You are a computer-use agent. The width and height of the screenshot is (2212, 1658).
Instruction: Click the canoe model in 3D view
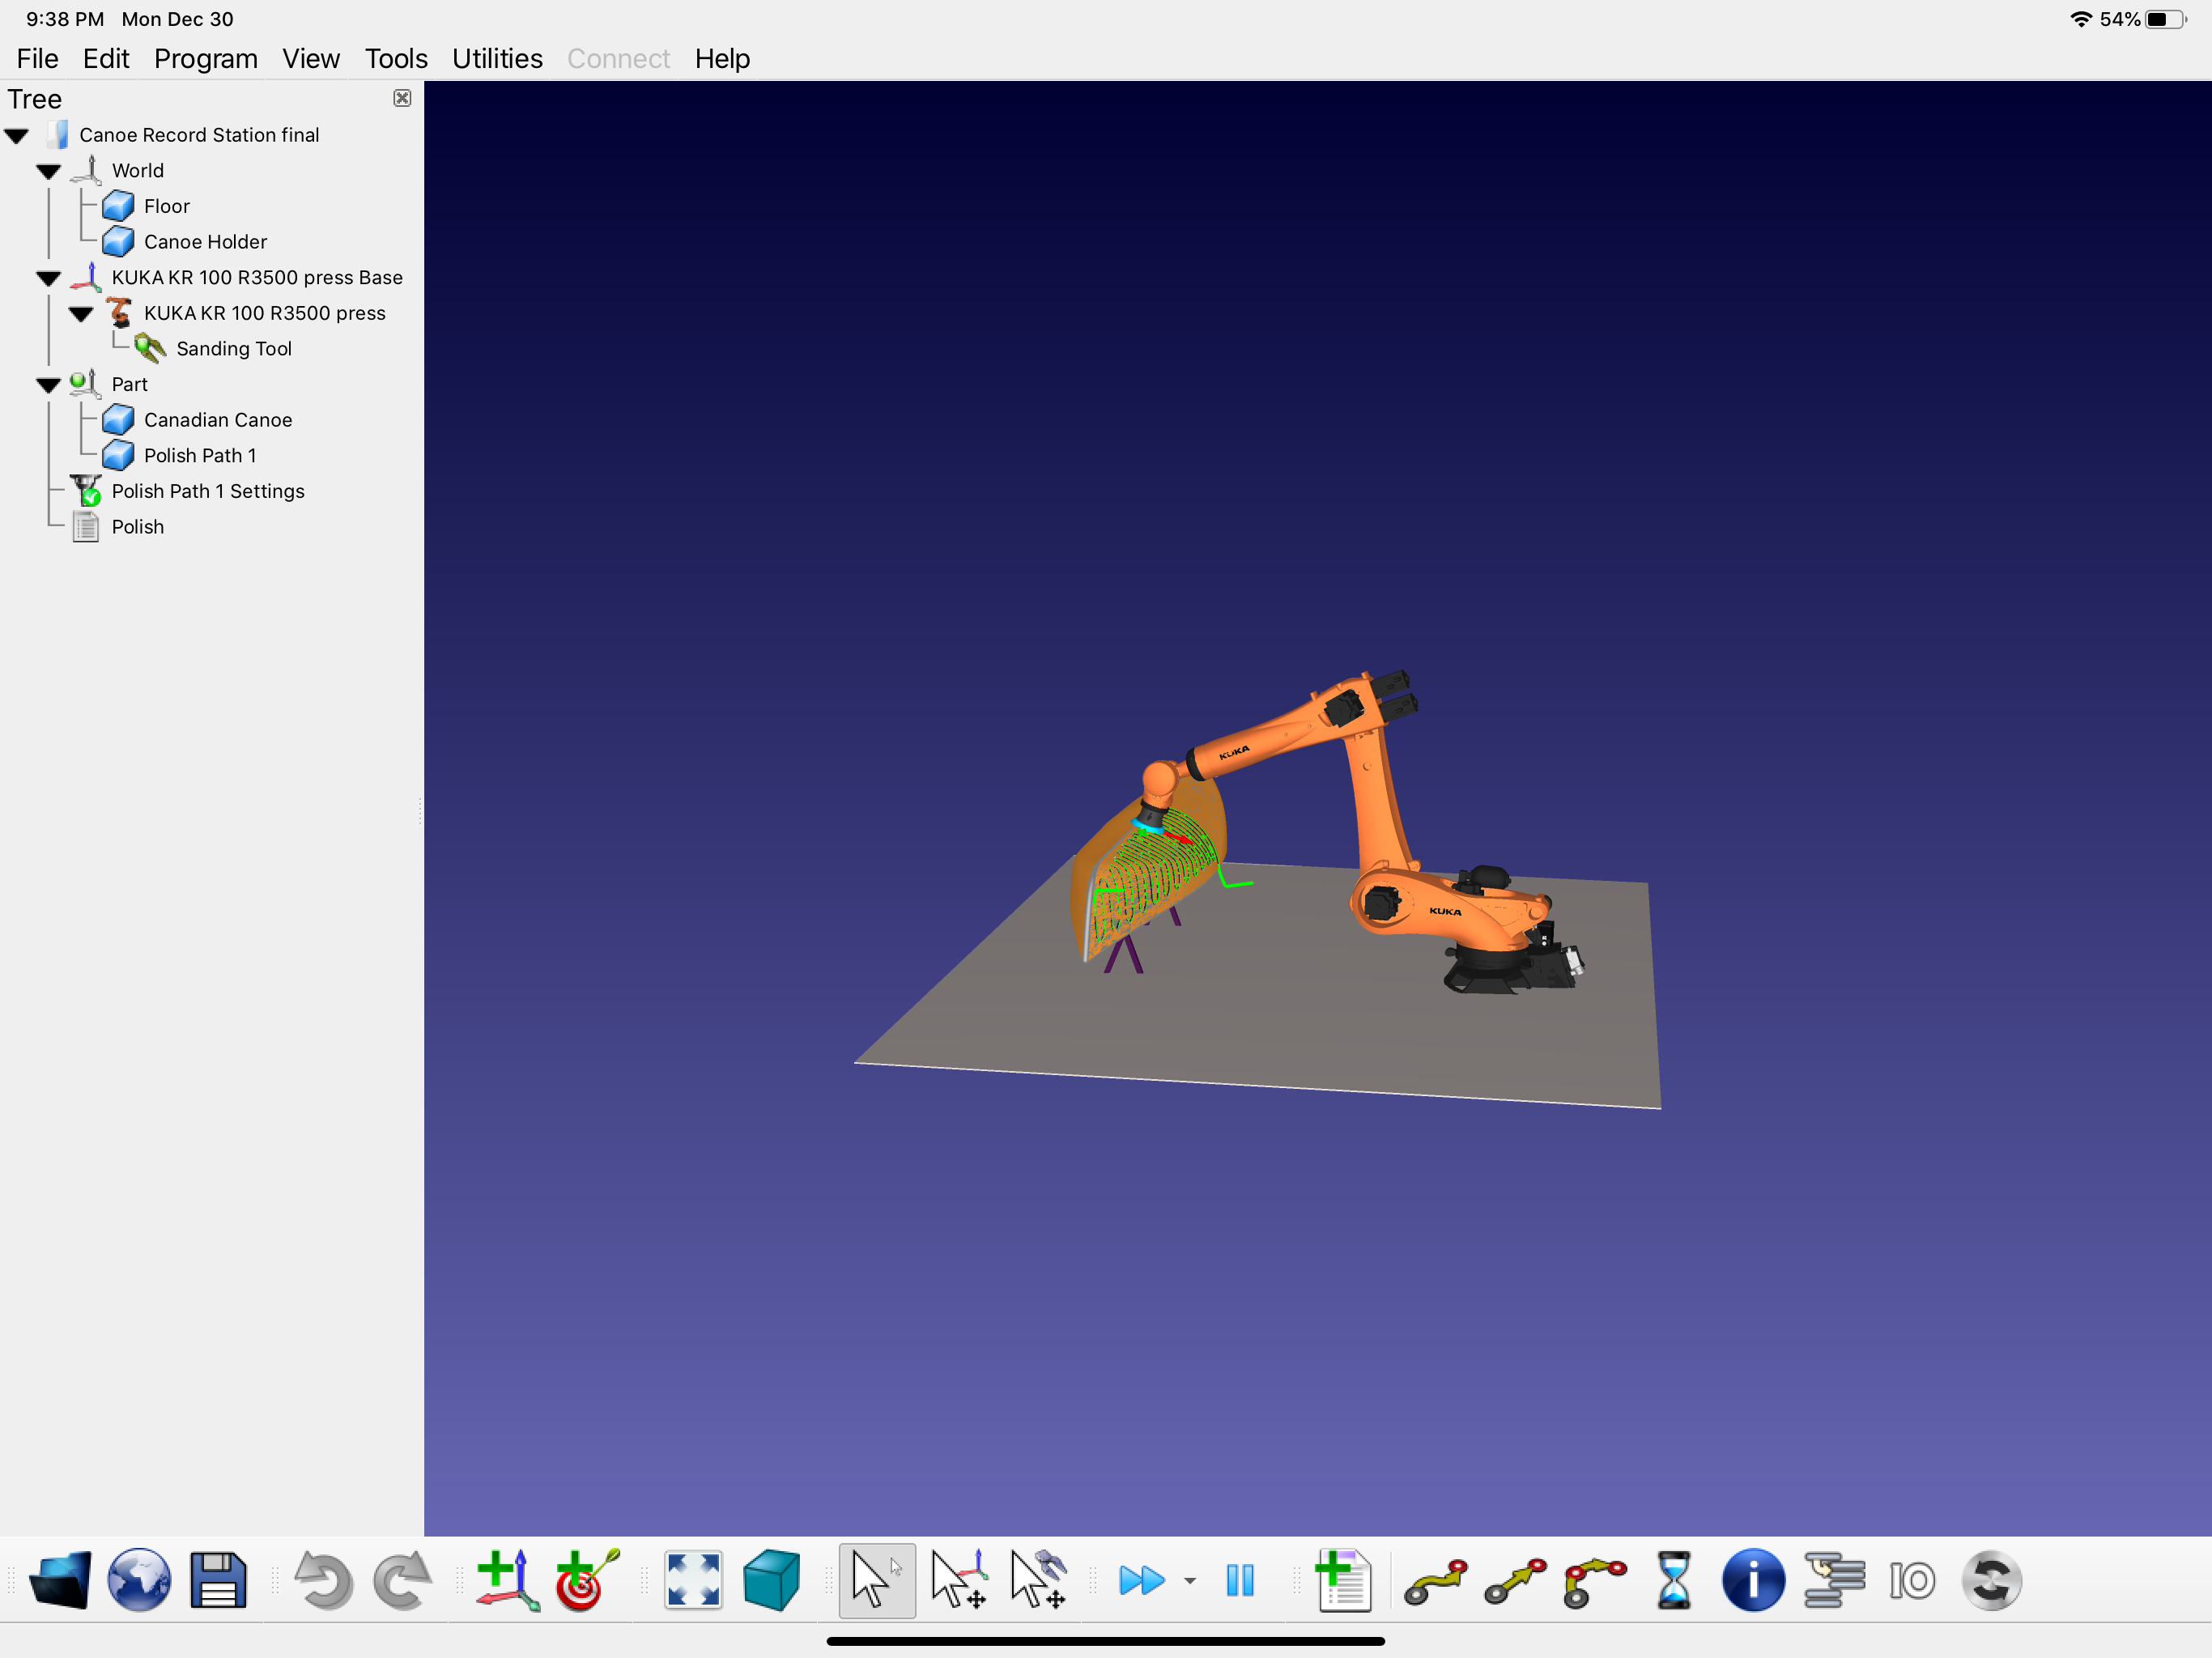pyautogui.click(x=1150, y=870)
